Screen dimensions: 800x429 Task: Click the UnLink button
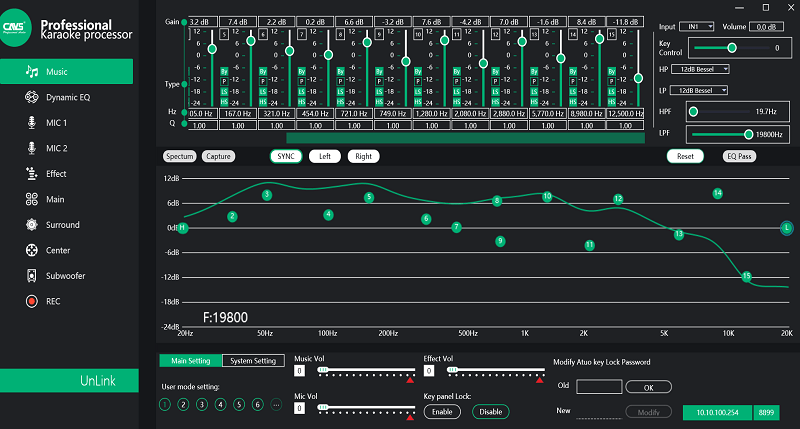point(69,381)
